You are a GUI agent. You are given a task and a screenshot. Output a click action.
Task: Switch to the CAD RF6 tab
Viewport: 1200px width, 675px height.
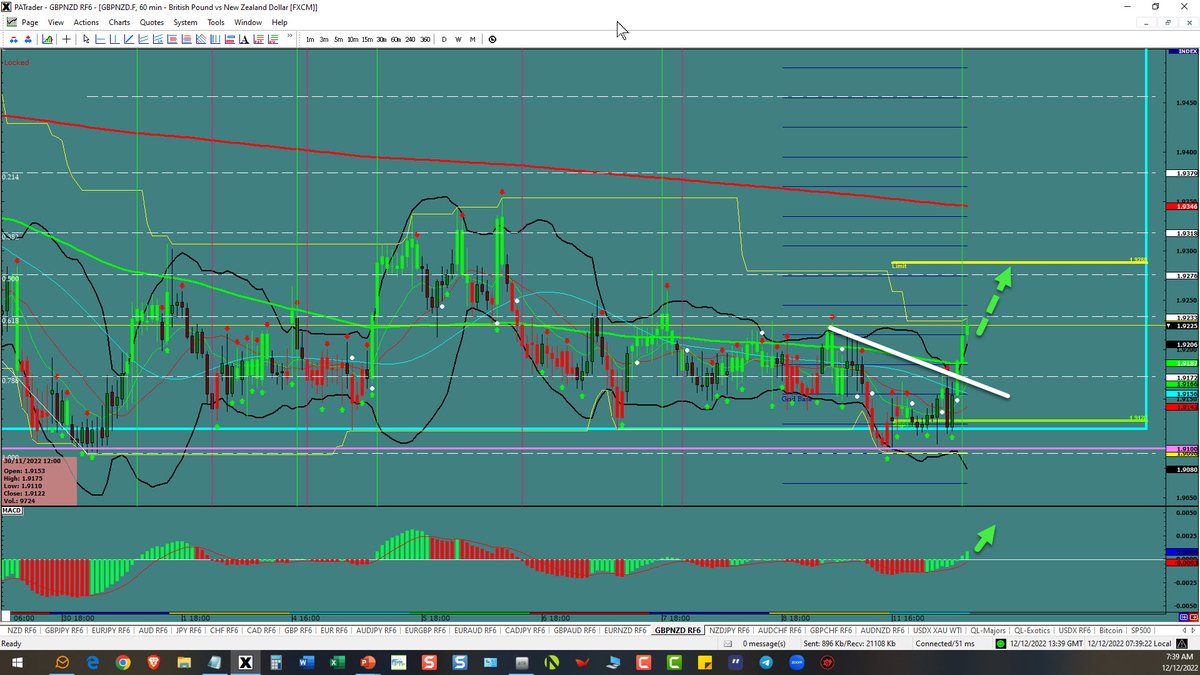pos(261,631)
